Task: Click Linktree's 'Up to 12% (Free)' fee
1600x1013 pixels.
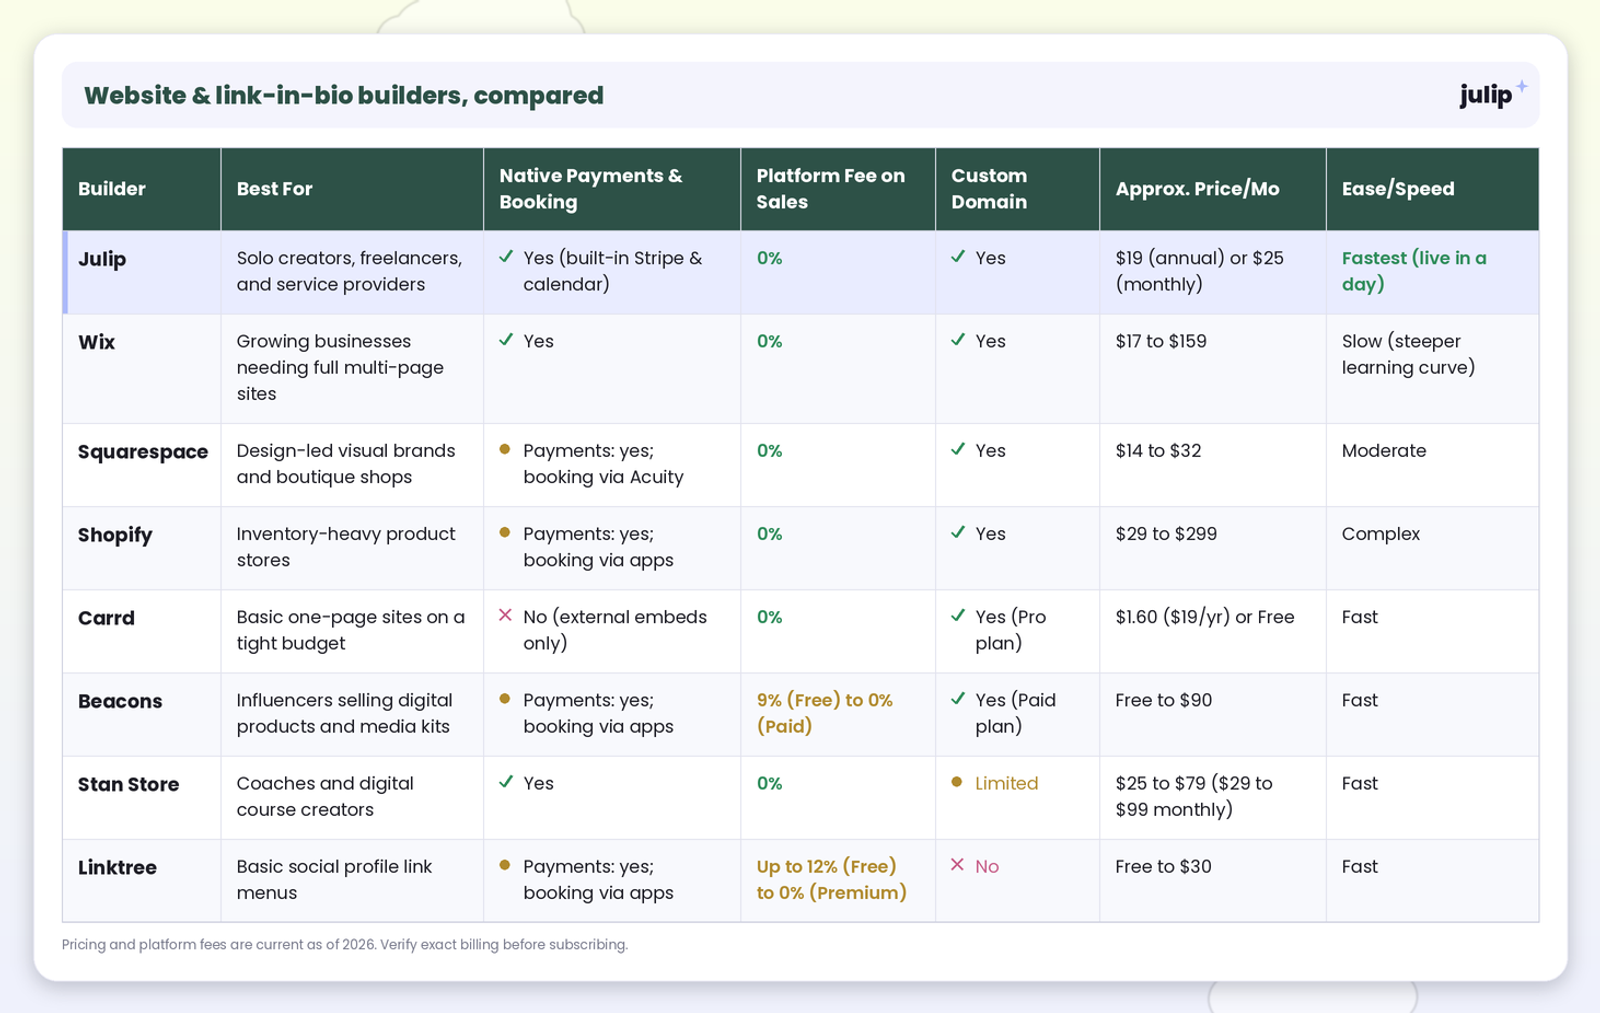Action: tap(827, 866)
